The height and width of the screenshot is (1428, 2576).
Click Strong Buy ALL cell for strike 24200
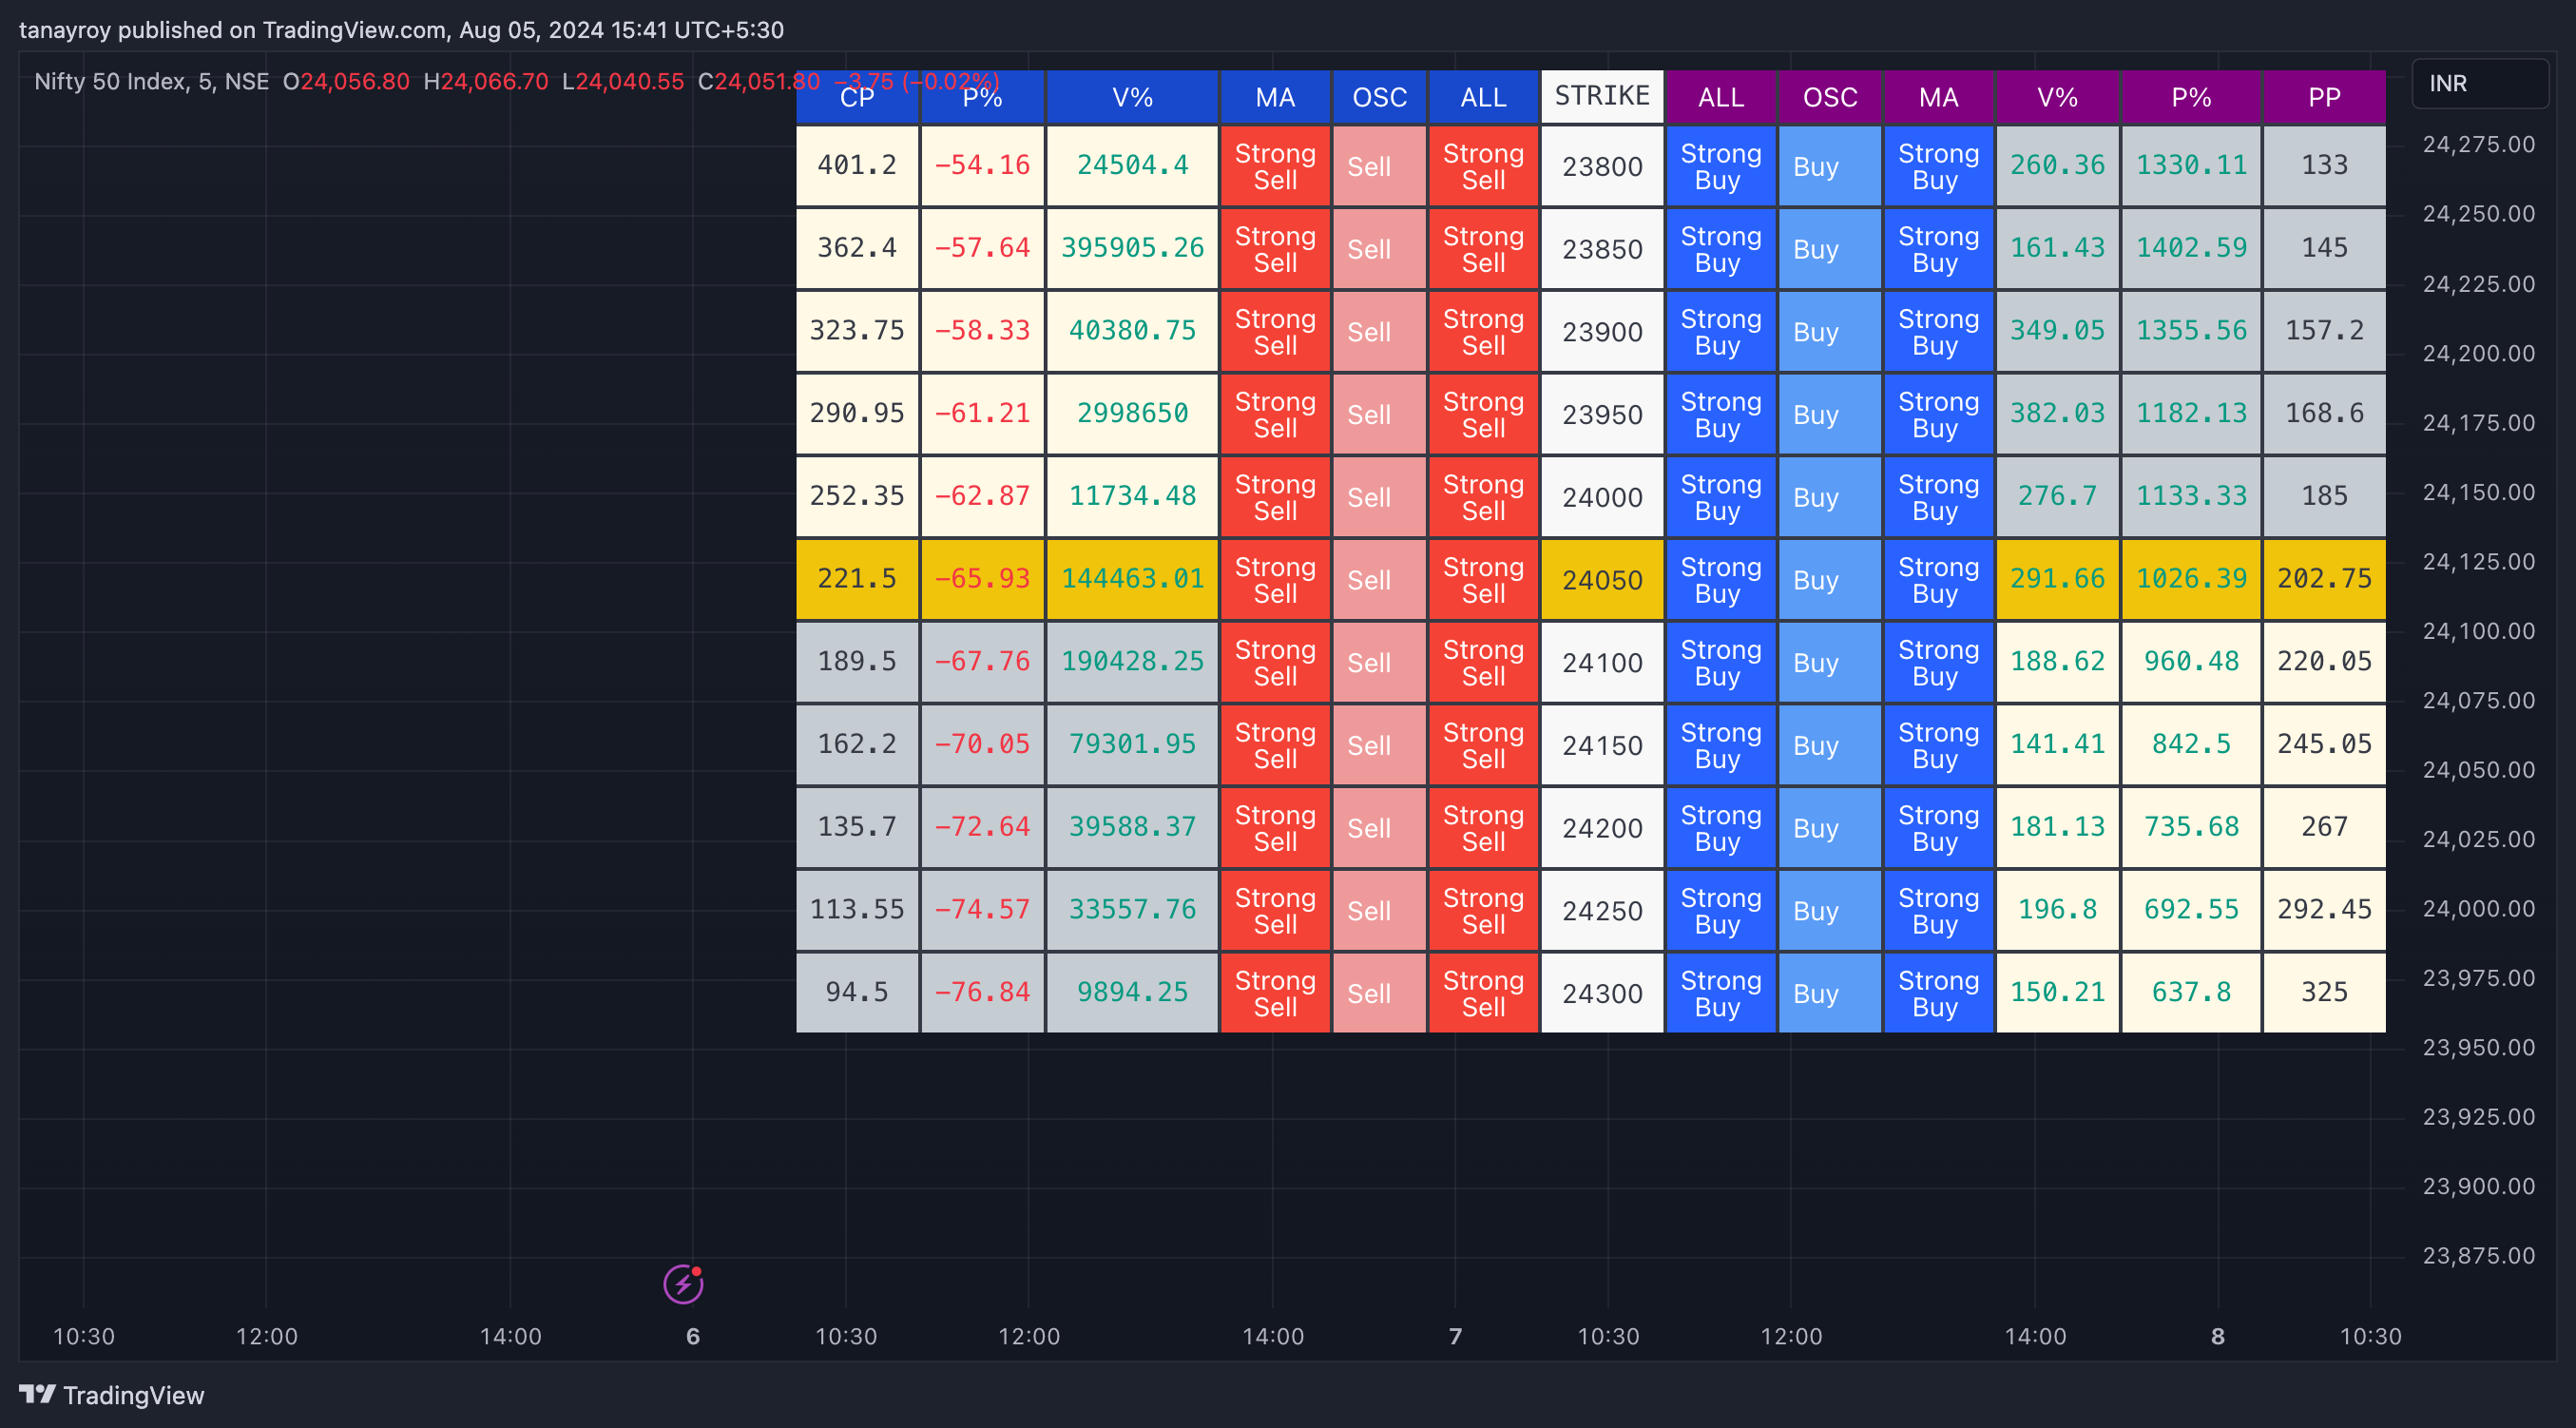tap(1720, 828)
